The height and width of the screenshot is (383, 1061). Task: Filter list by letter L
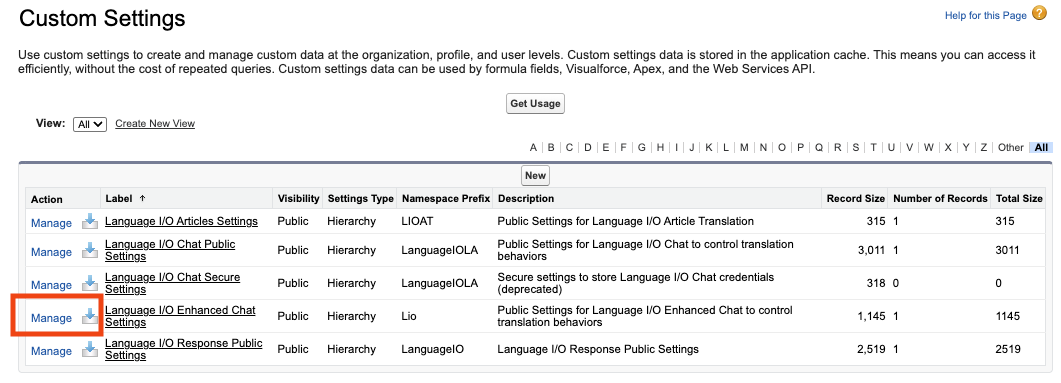click(x=725, y=148)
